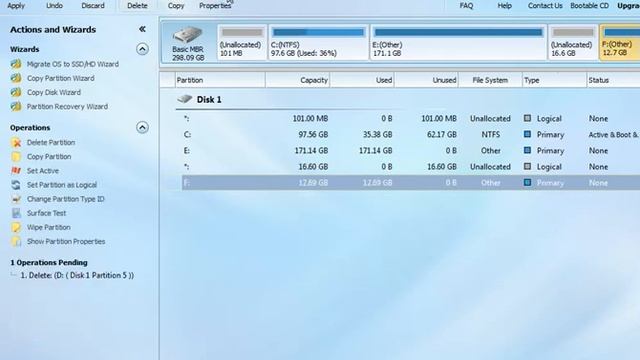Click the Surface Test icon
Screen dimensions: 640x360
click(x=16, y=213)
